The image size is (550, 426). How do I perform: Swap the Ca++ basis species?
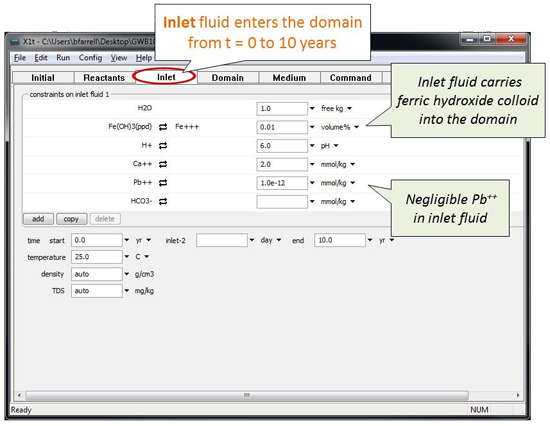[163, 164]
